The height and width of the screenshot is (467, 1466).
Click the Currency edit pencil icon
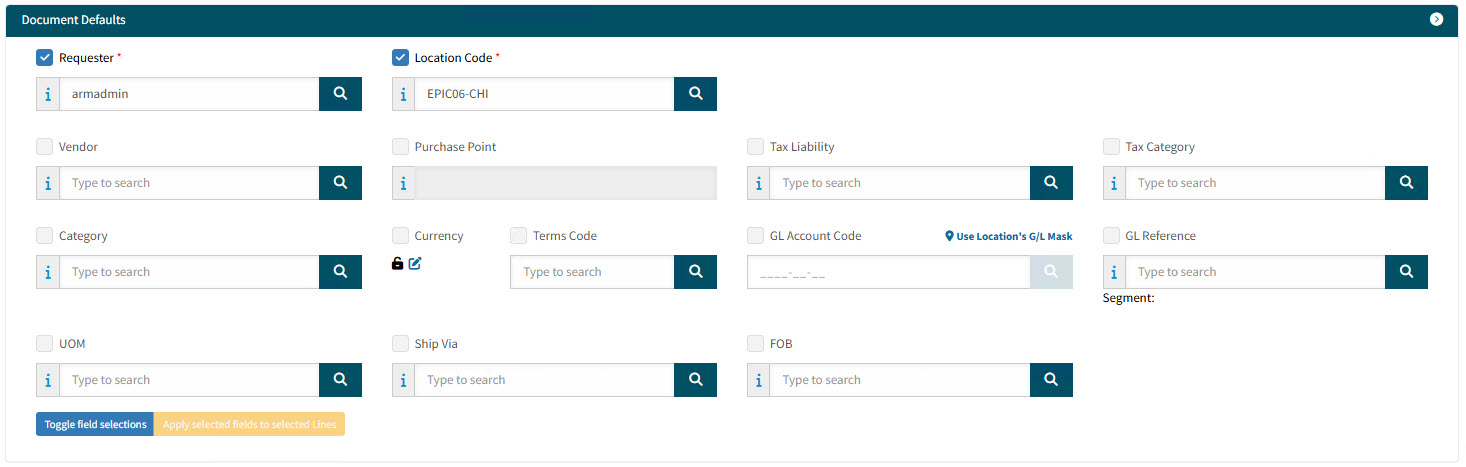[415, 264]
